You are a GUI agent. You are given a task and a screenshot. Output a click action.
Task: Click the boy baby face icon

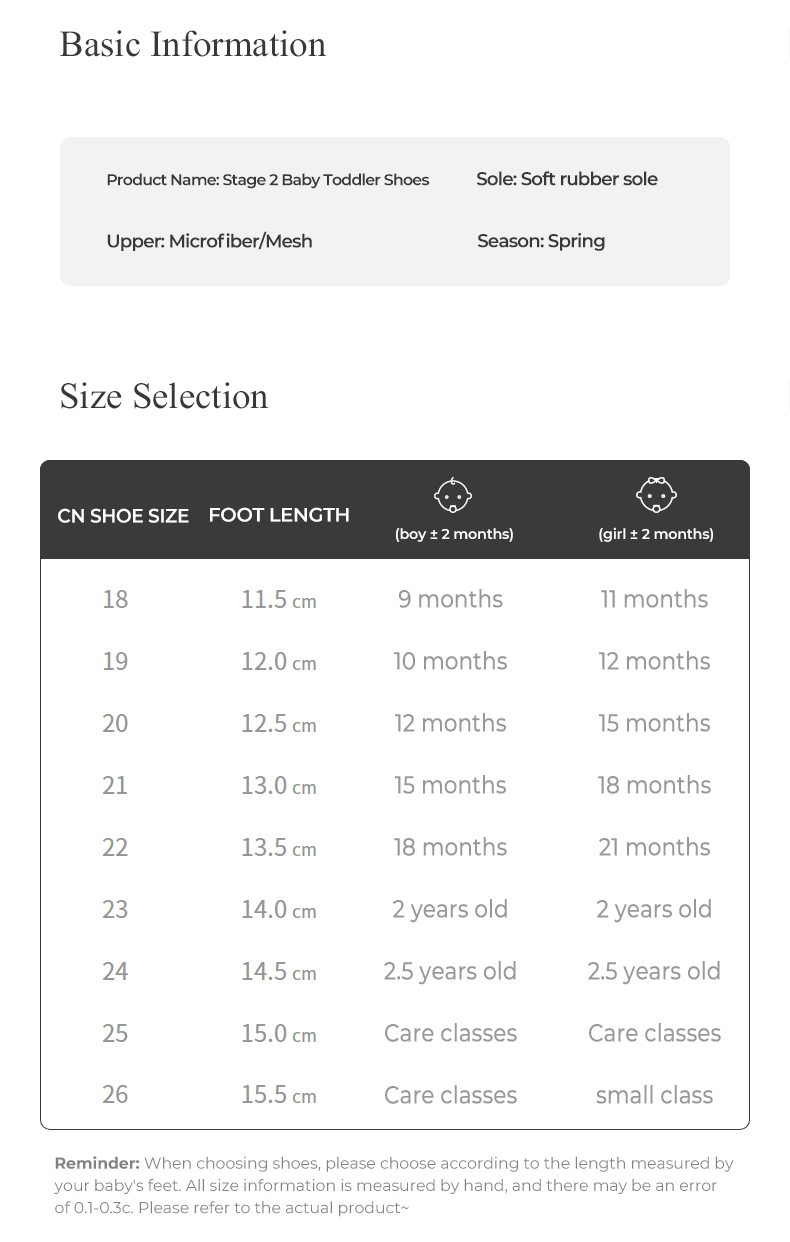tap(453, 494)
